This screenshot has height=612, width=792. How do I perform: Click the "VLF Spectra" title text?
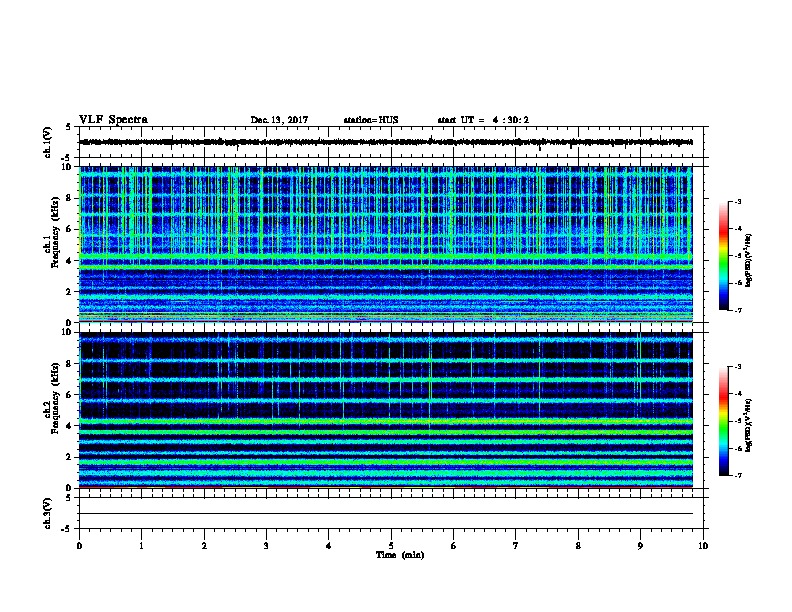(113, 120)
